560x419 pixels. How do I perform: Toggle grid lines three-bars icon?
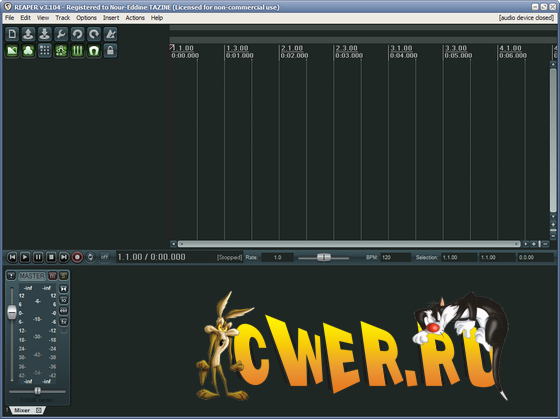pos(78,51)
